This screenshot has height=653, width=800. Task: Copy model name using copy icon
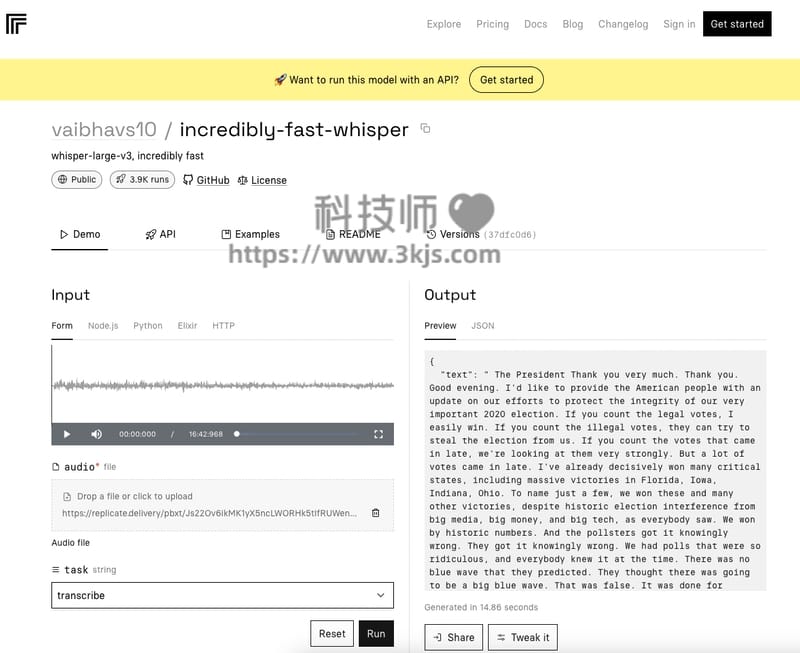[425, 129]
